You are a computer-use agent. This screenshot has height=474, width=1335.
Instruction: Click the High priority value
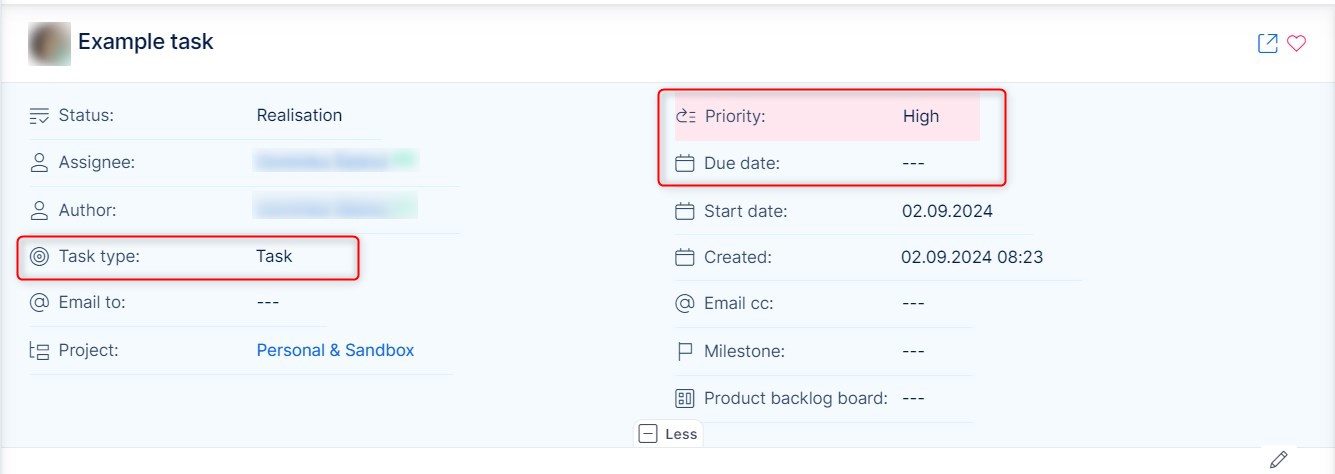[920, 116]
